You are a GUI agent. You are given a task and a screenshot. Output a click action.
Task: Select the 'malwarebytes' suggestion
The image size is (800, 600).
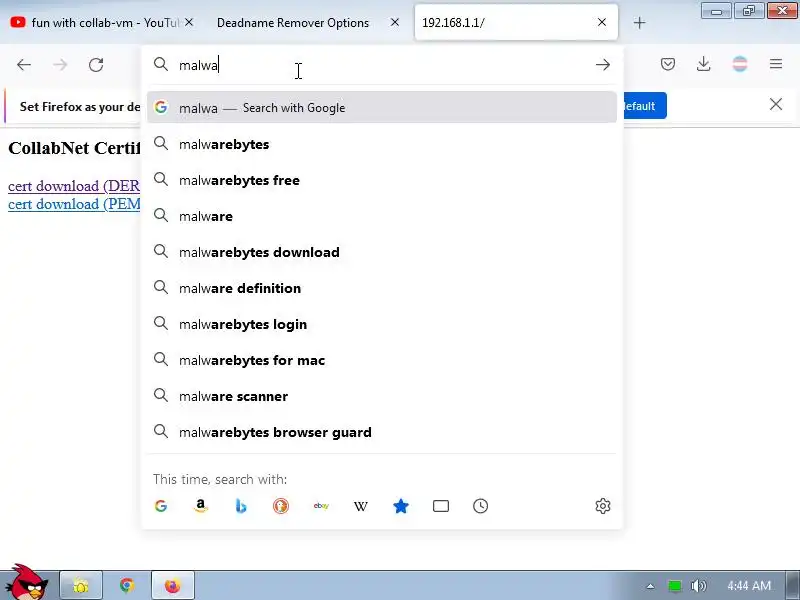pos(382,144)
